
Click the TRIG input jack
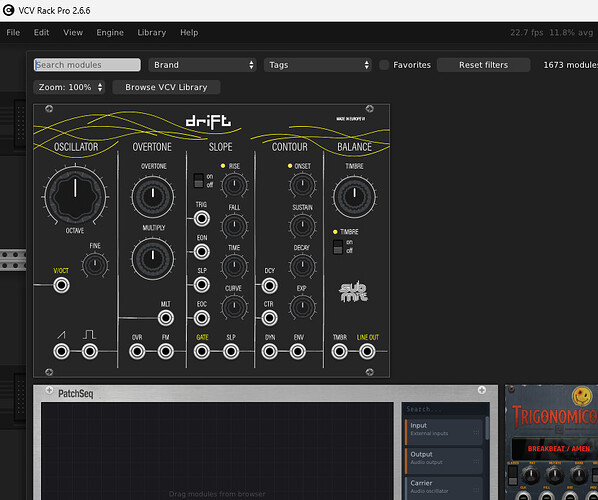coord(202,219)
